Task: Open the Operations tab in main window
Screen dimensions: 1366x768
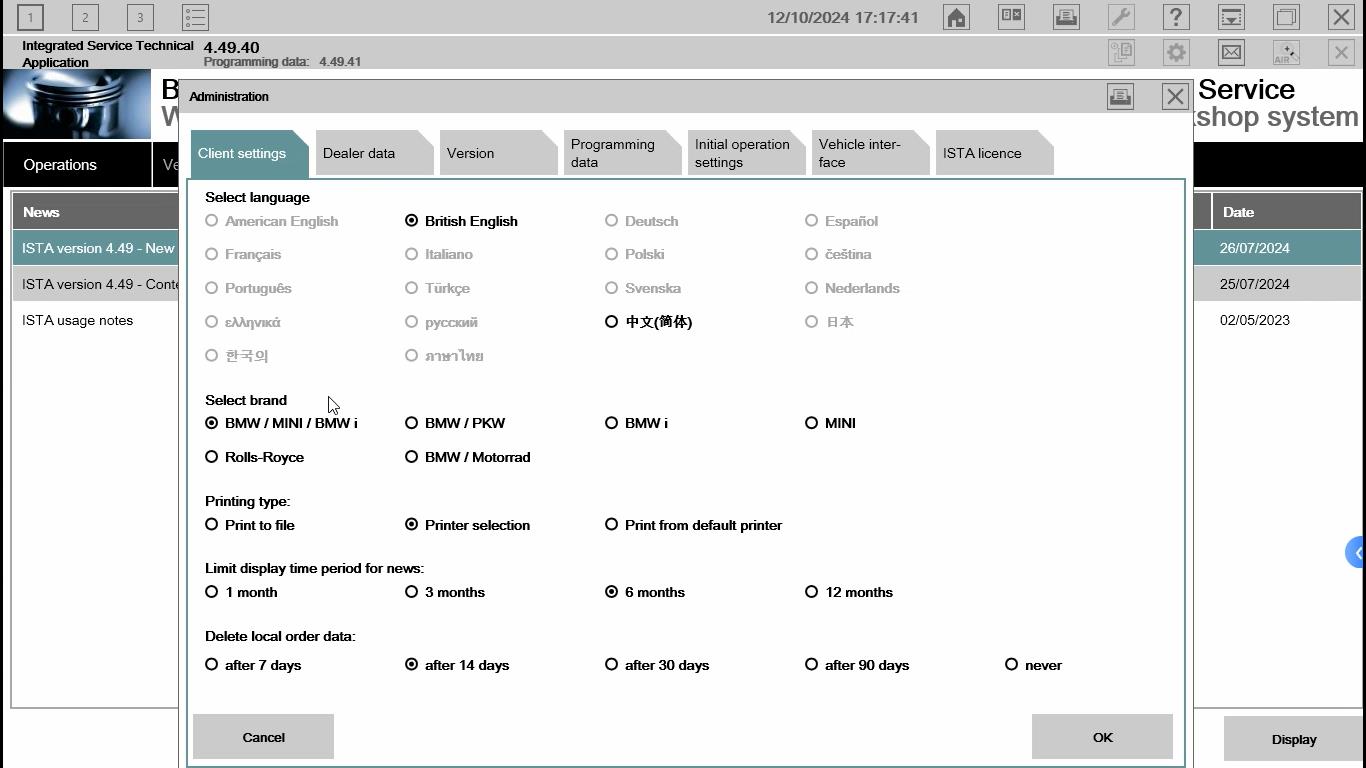Action: (x=77, y=165)
